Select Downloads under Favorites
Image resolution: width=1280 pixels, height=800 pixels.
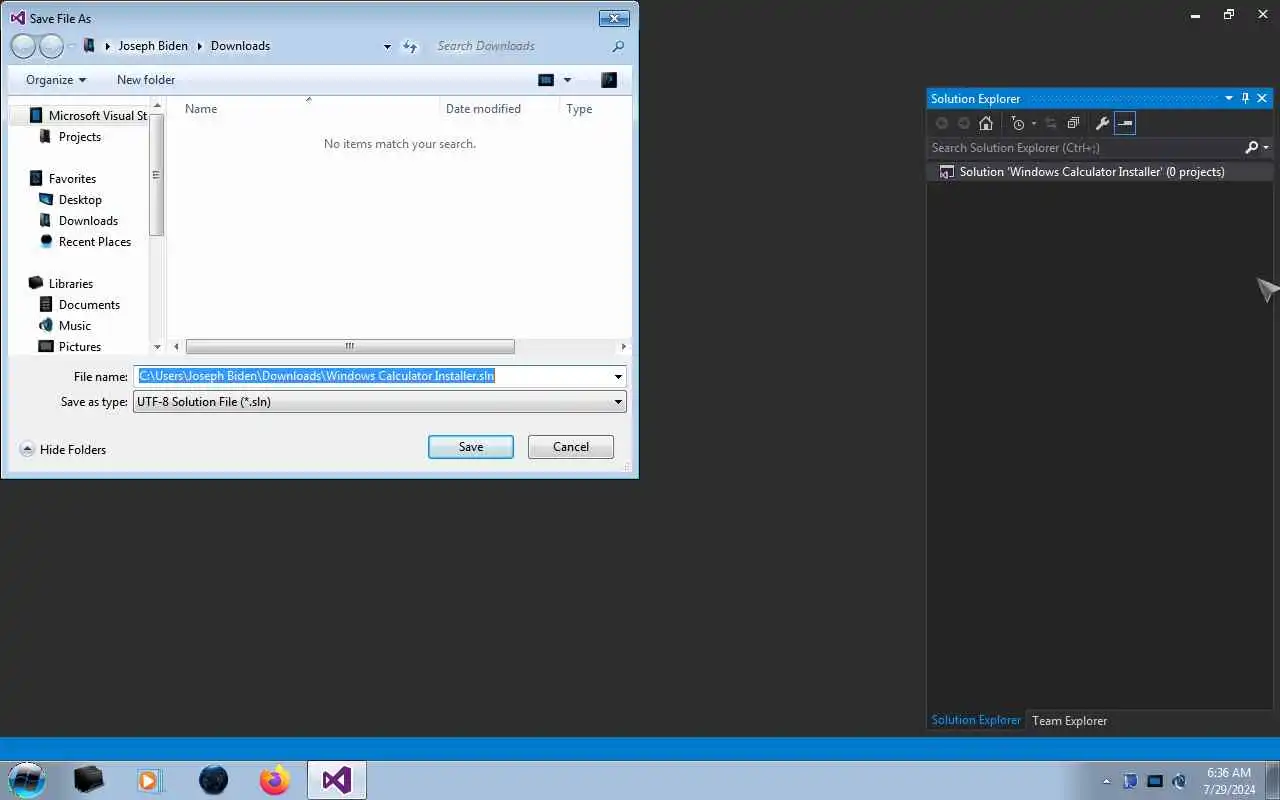tap(78, 221)
